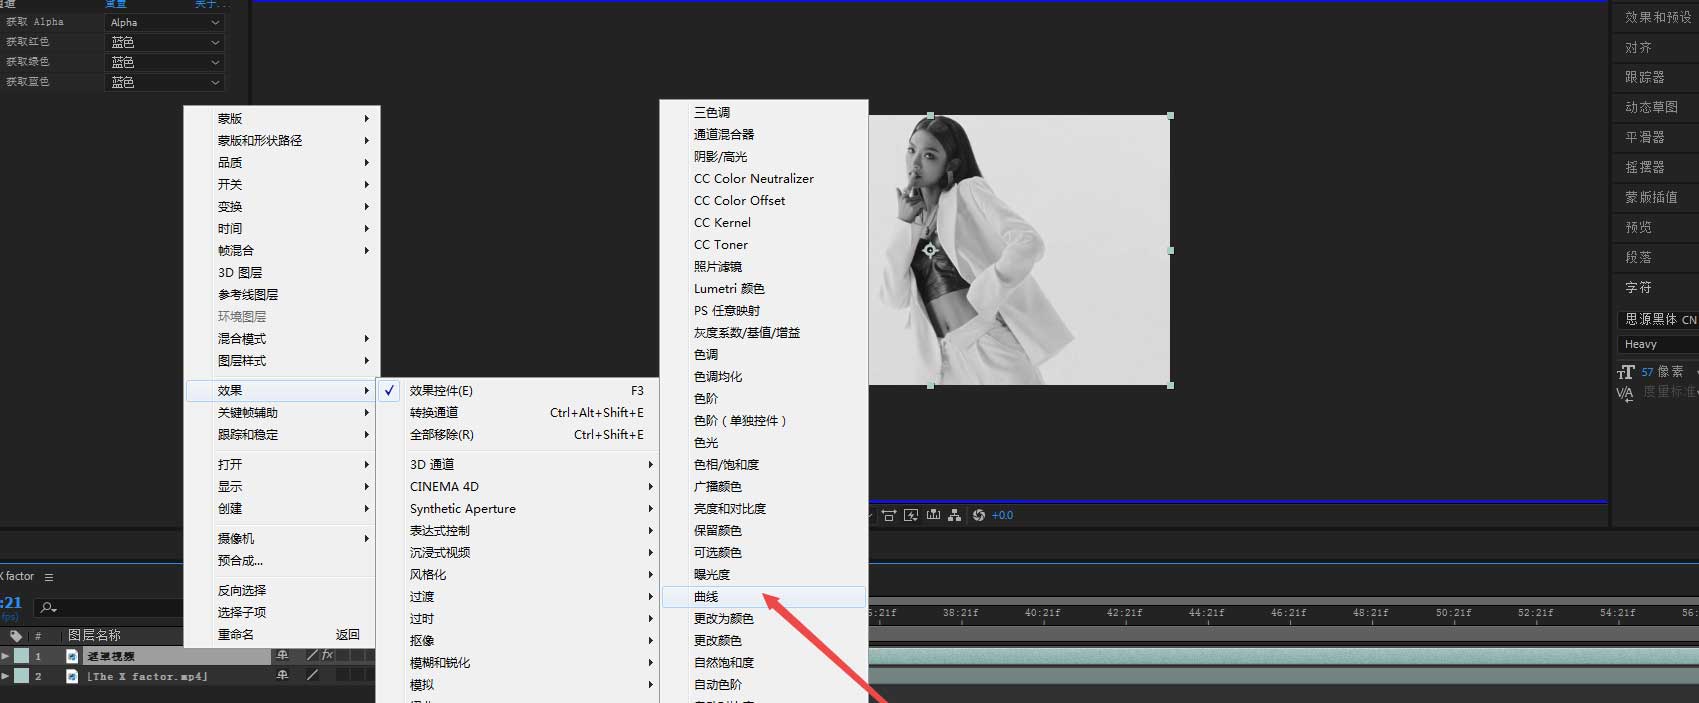Toggle shy switch on layer 1

pos(283,656)
